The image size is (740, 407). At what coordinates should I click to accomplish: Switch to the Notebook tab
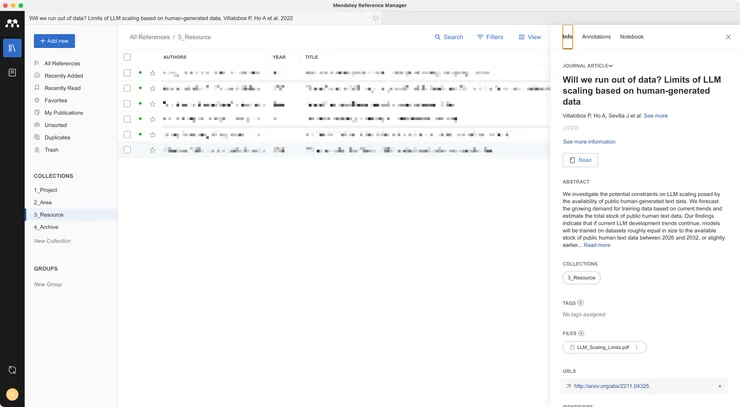click(x=631, y=37)
